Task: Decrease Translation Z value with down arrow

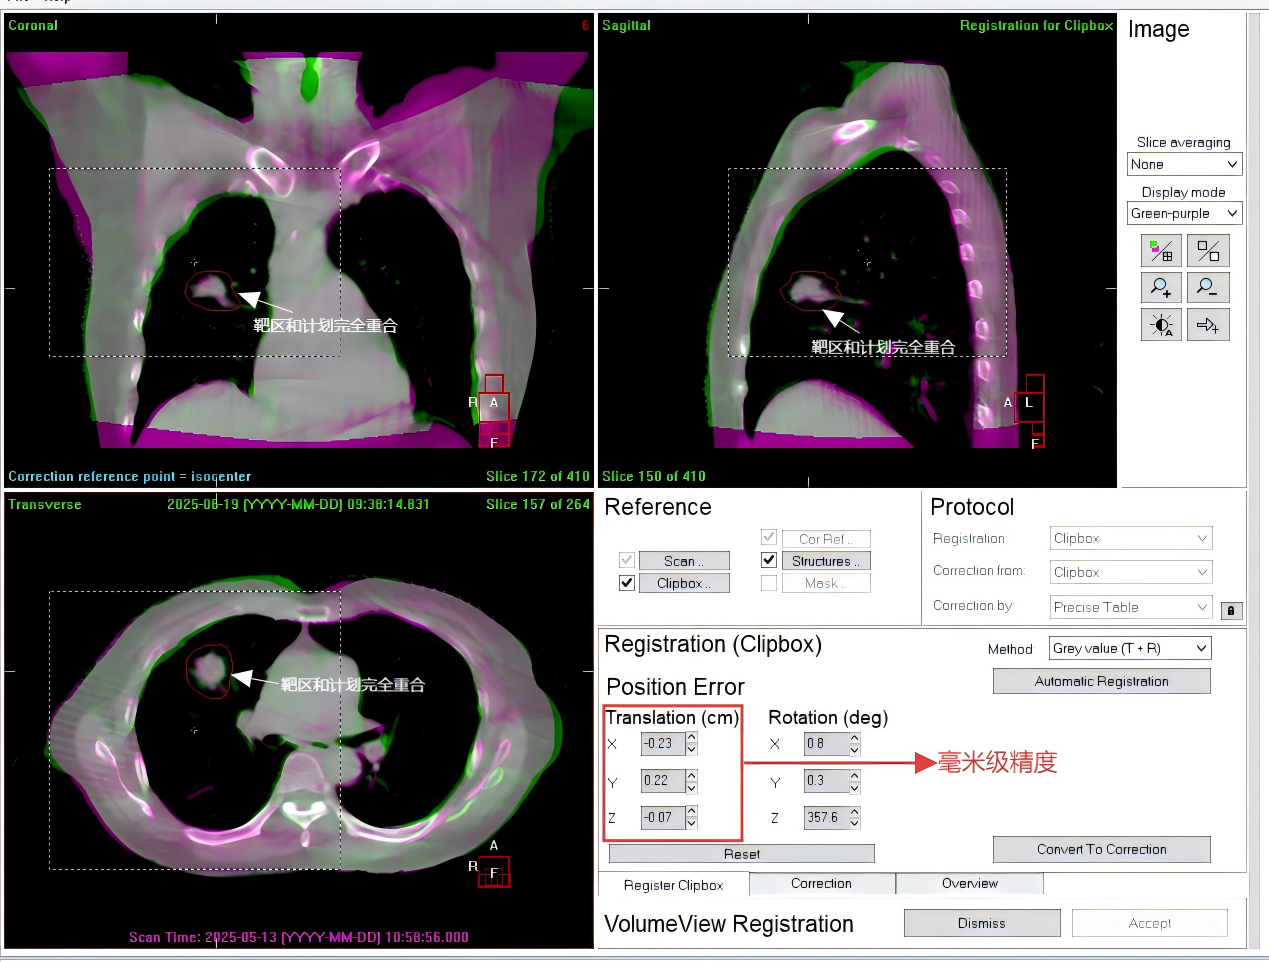Action: pos(691,823)
